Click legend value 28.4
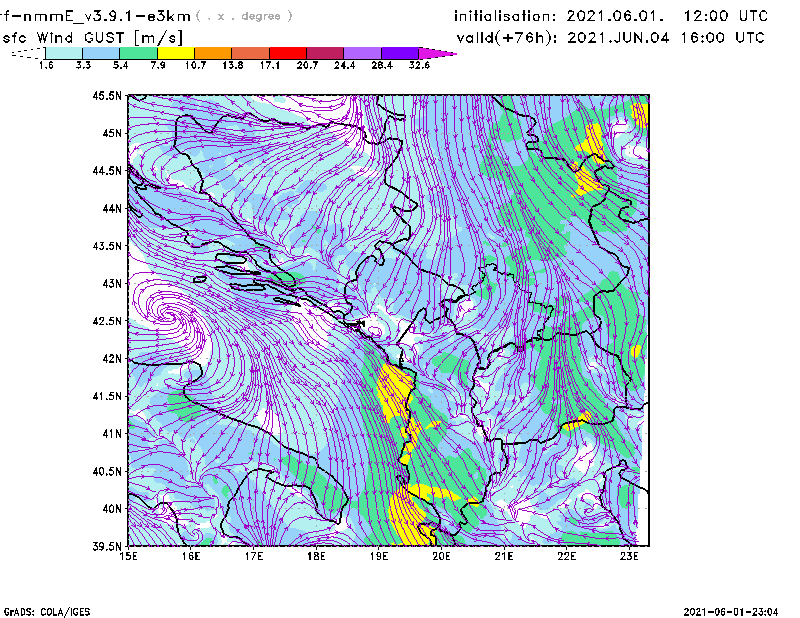The height and width of the screenshot is (618, 800). pyautogui.click(x=382, y=65)
